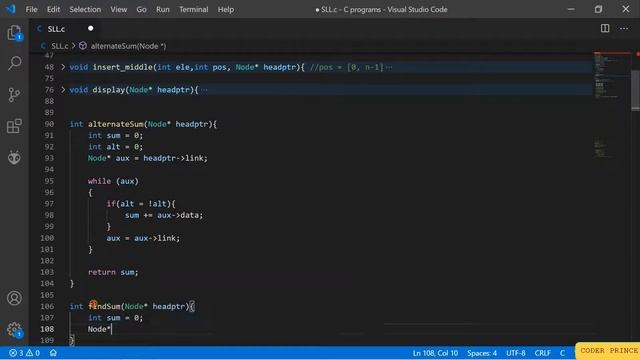This screenshot has height=360, width=640.
Task: Click 'int alt = 0;' on line 92
Action: coord(116,147)
